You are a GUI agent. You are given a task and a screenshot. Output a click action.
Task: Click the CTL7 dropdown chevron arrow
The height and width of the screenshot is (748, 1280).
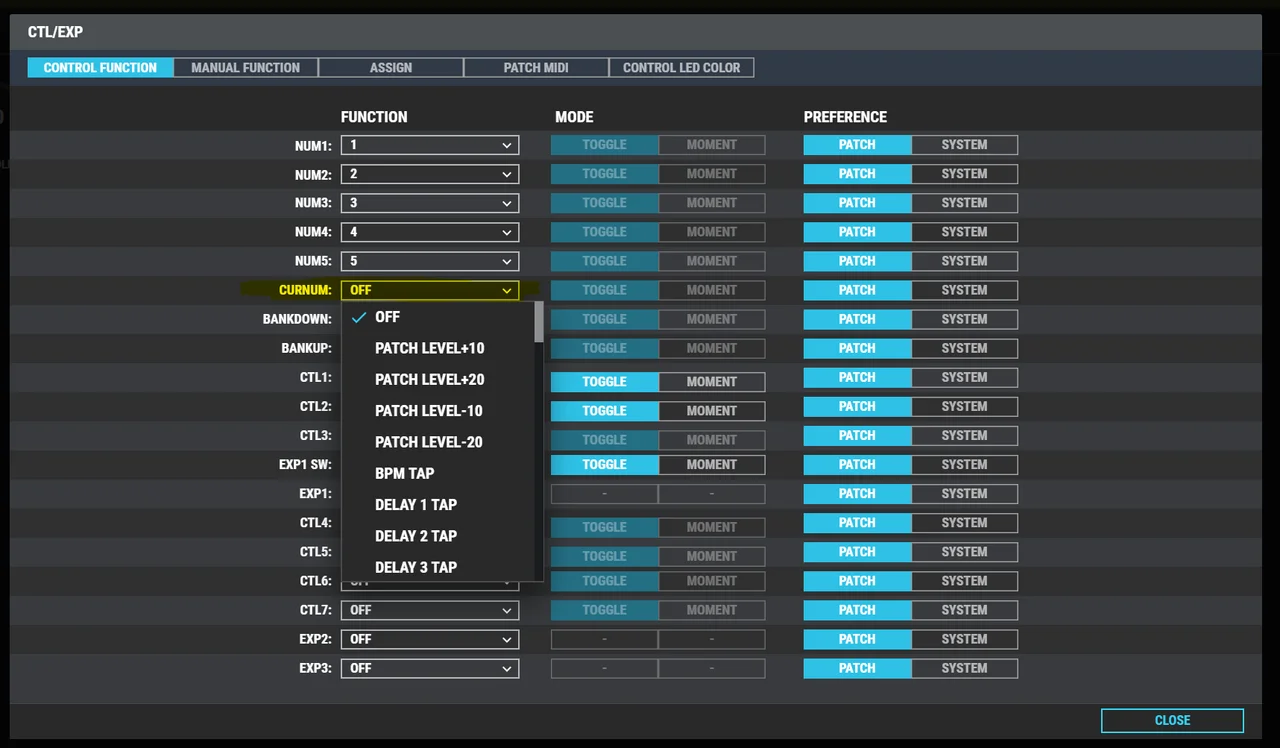[x=507, y=610]
